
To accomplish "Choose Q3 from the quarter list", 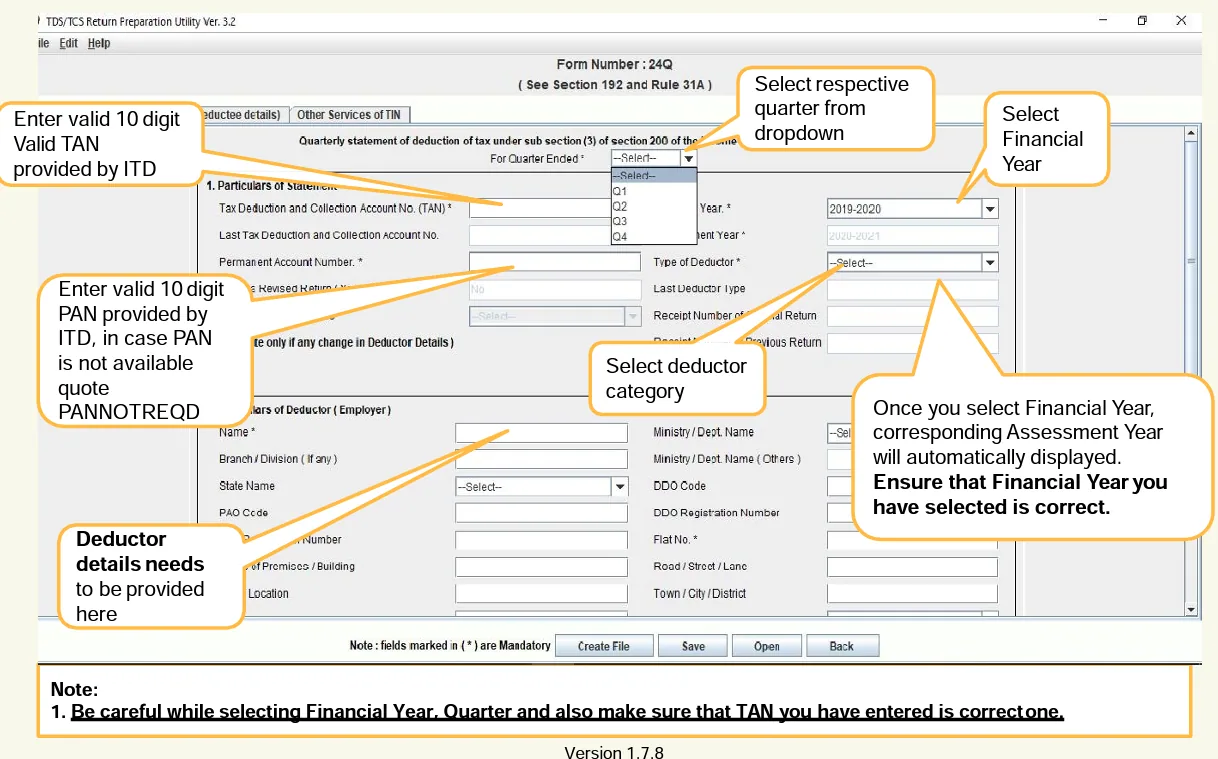I will pos(653,221).
